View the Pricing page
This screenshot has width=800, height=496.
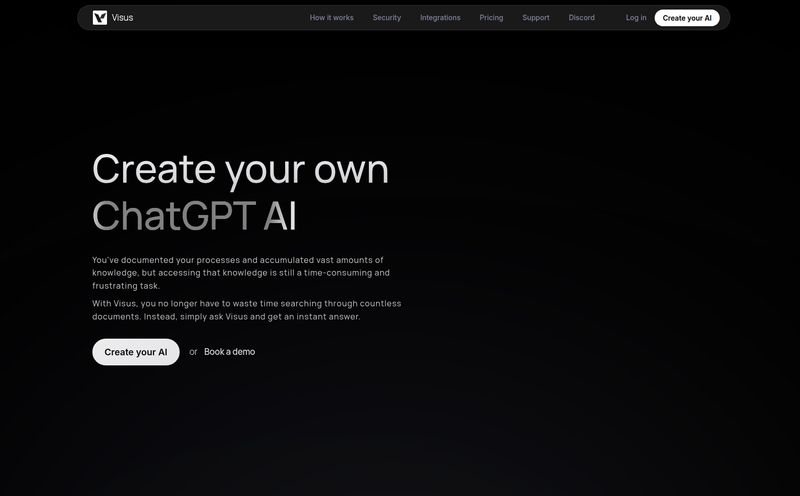pyautogui.click(x=491, y=18)
